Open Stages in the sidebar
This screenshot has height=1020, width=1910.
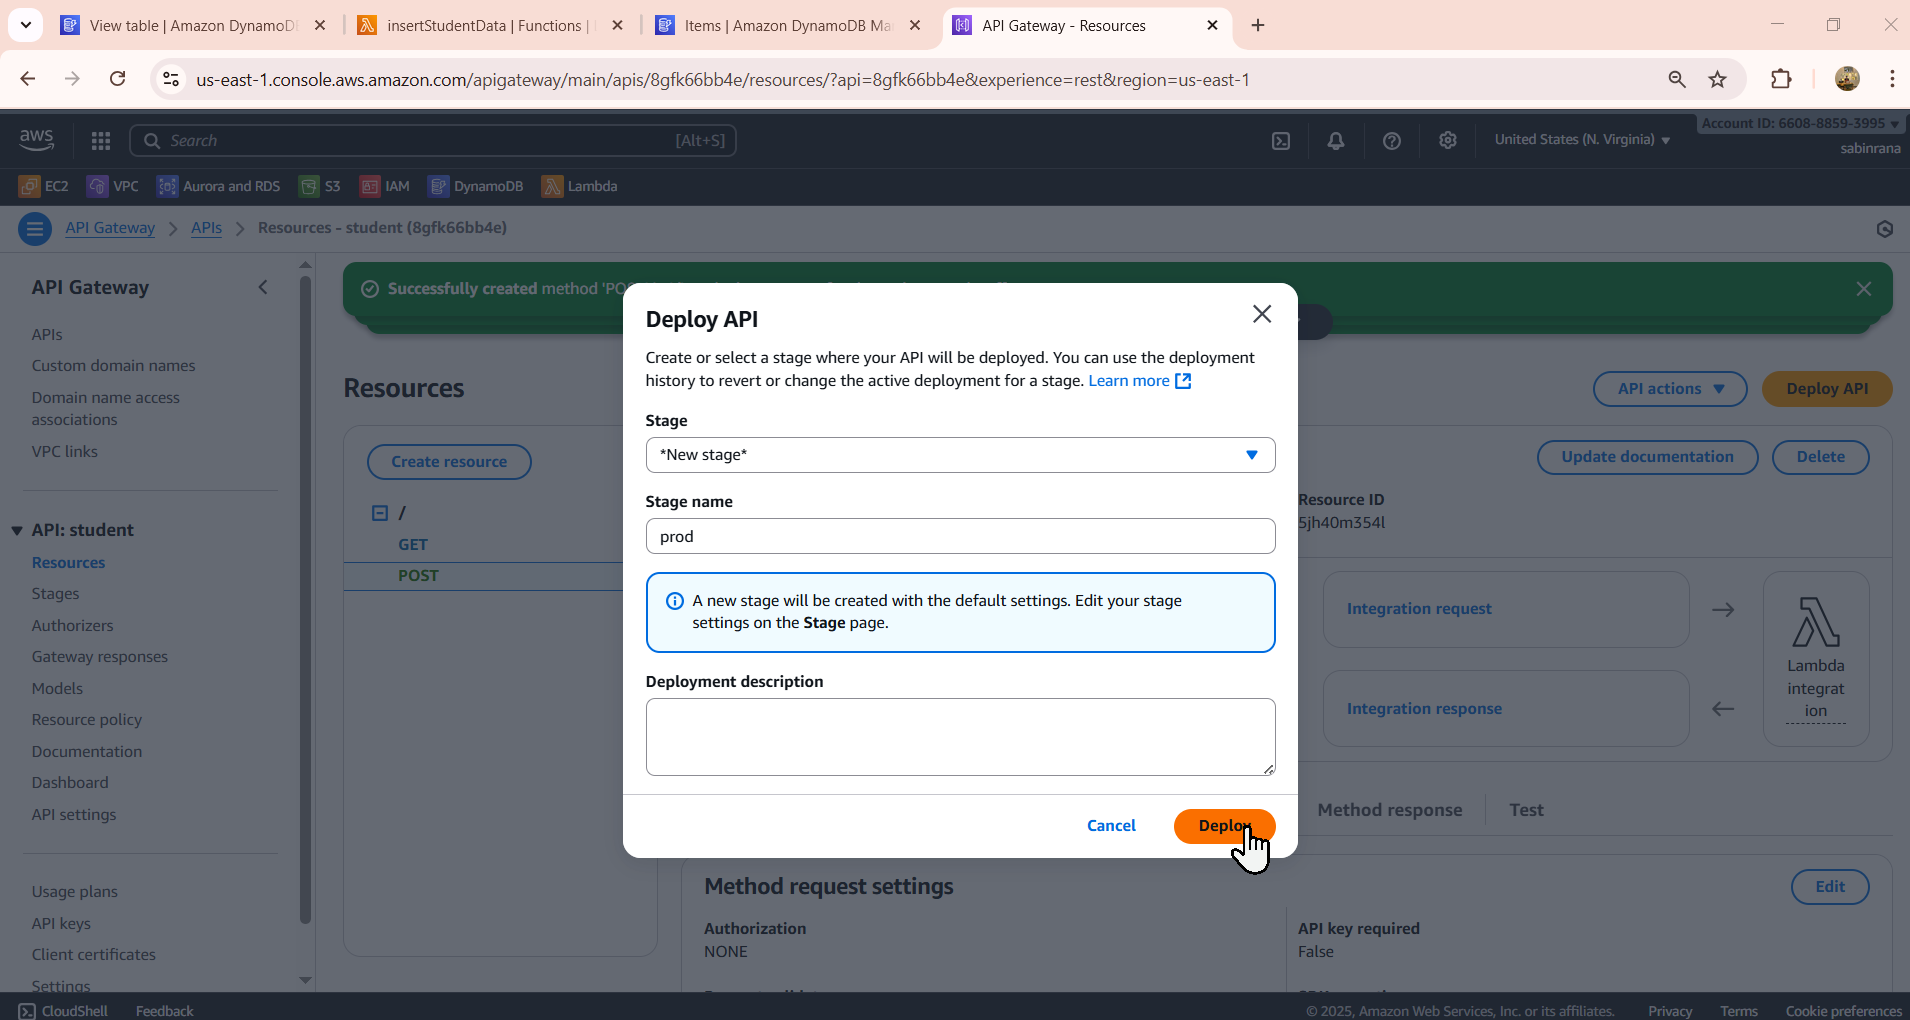[x=55, y=594]
